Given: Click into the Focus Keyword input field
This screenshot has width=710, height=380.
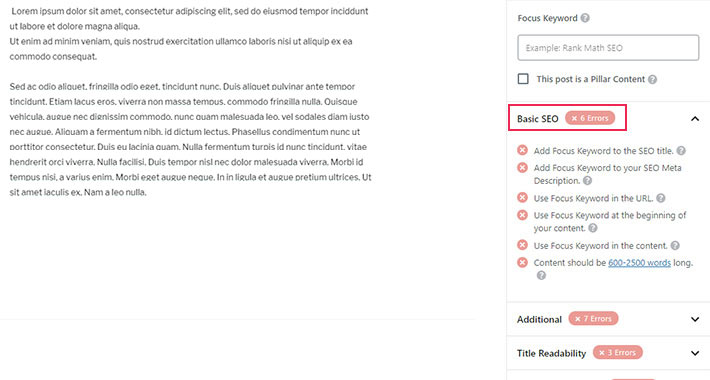Looking at the screenshot, I should (x=608, y=48).
